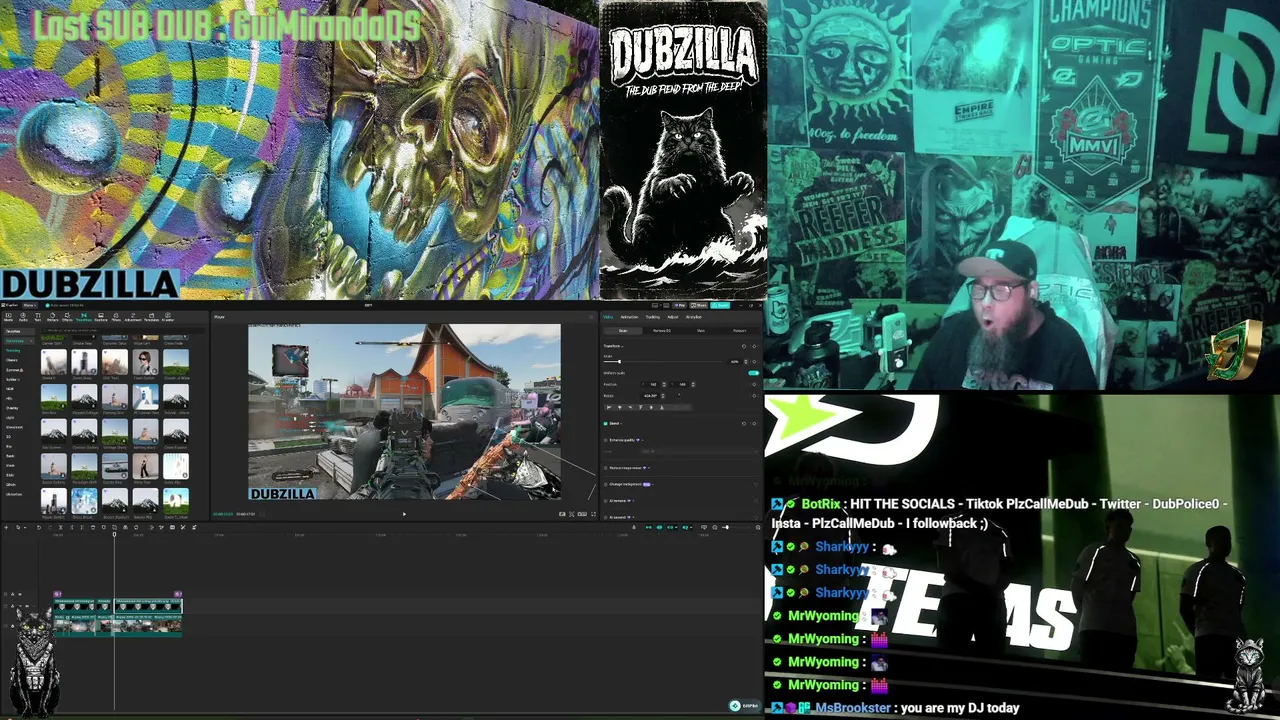Open the Menu dropdown in title bar

[x=30, y=305]
